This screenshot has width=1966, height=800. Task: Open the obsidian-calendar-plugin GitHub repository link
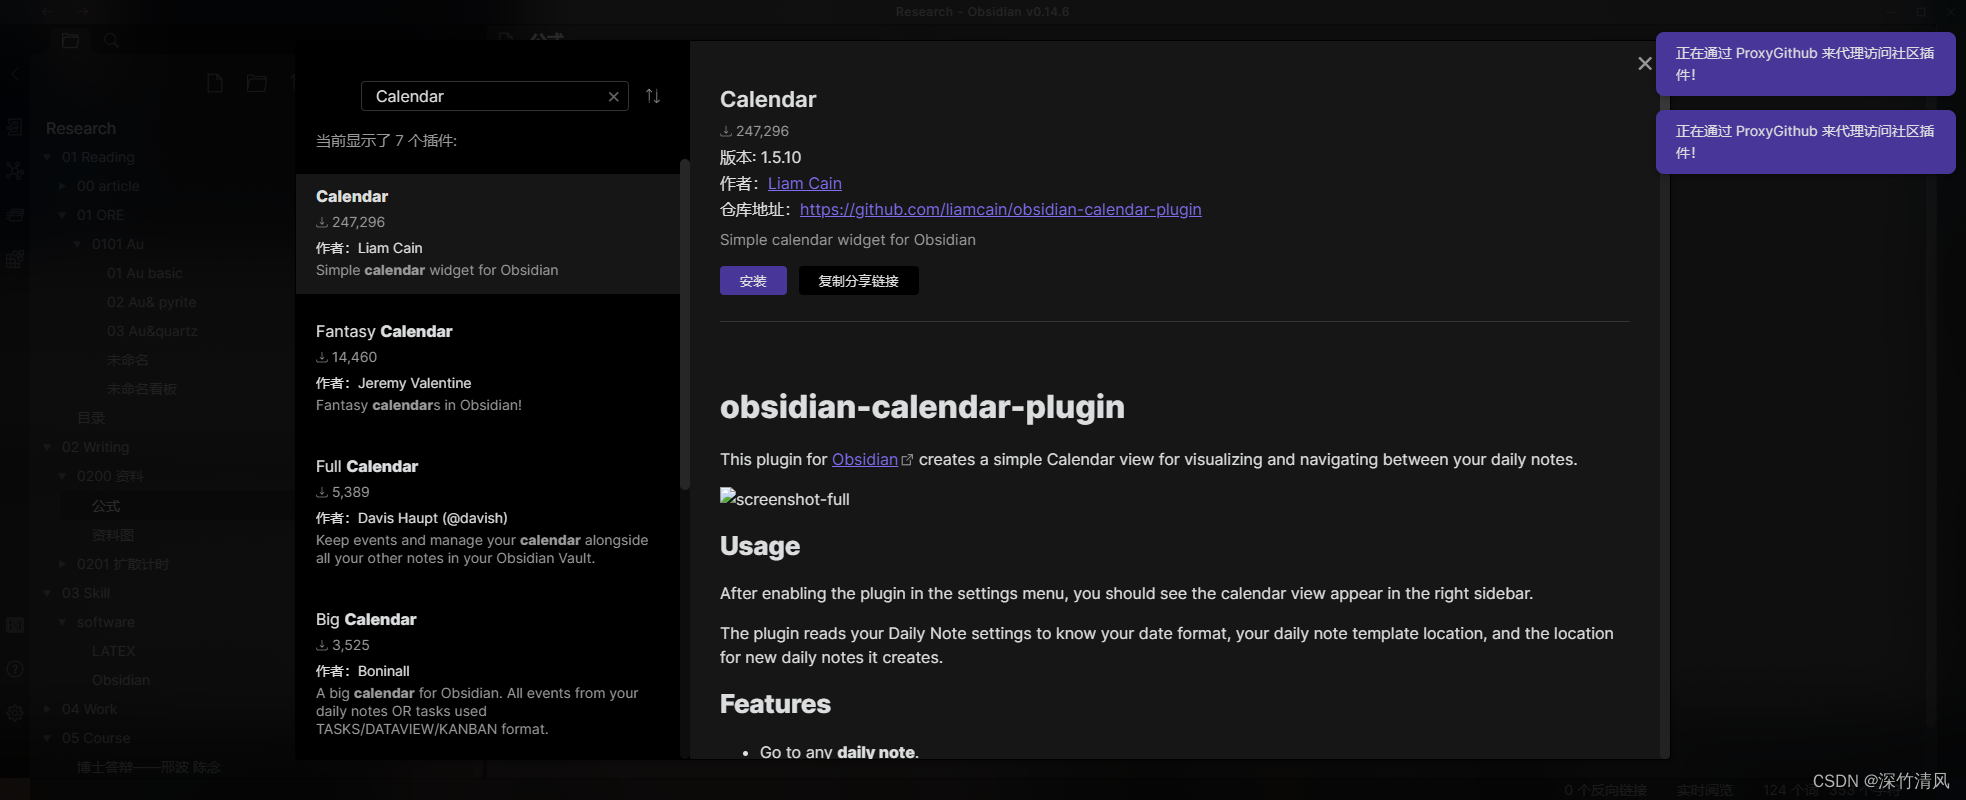coord(1000,209)
